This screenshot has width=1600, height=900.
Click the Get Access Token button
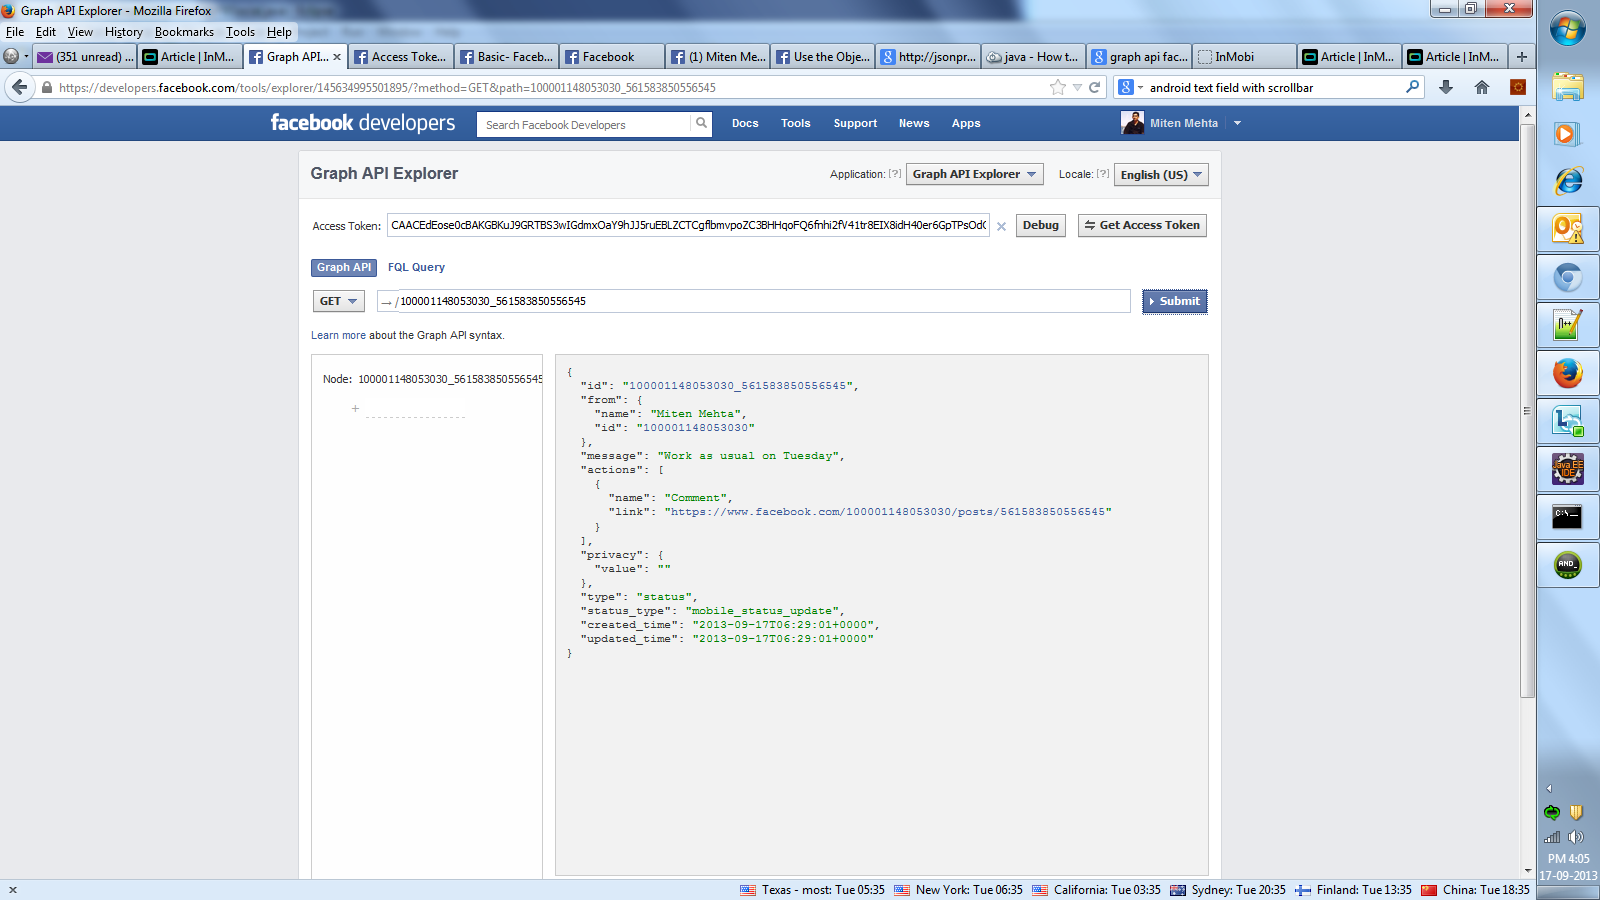tap(1142, 225)
